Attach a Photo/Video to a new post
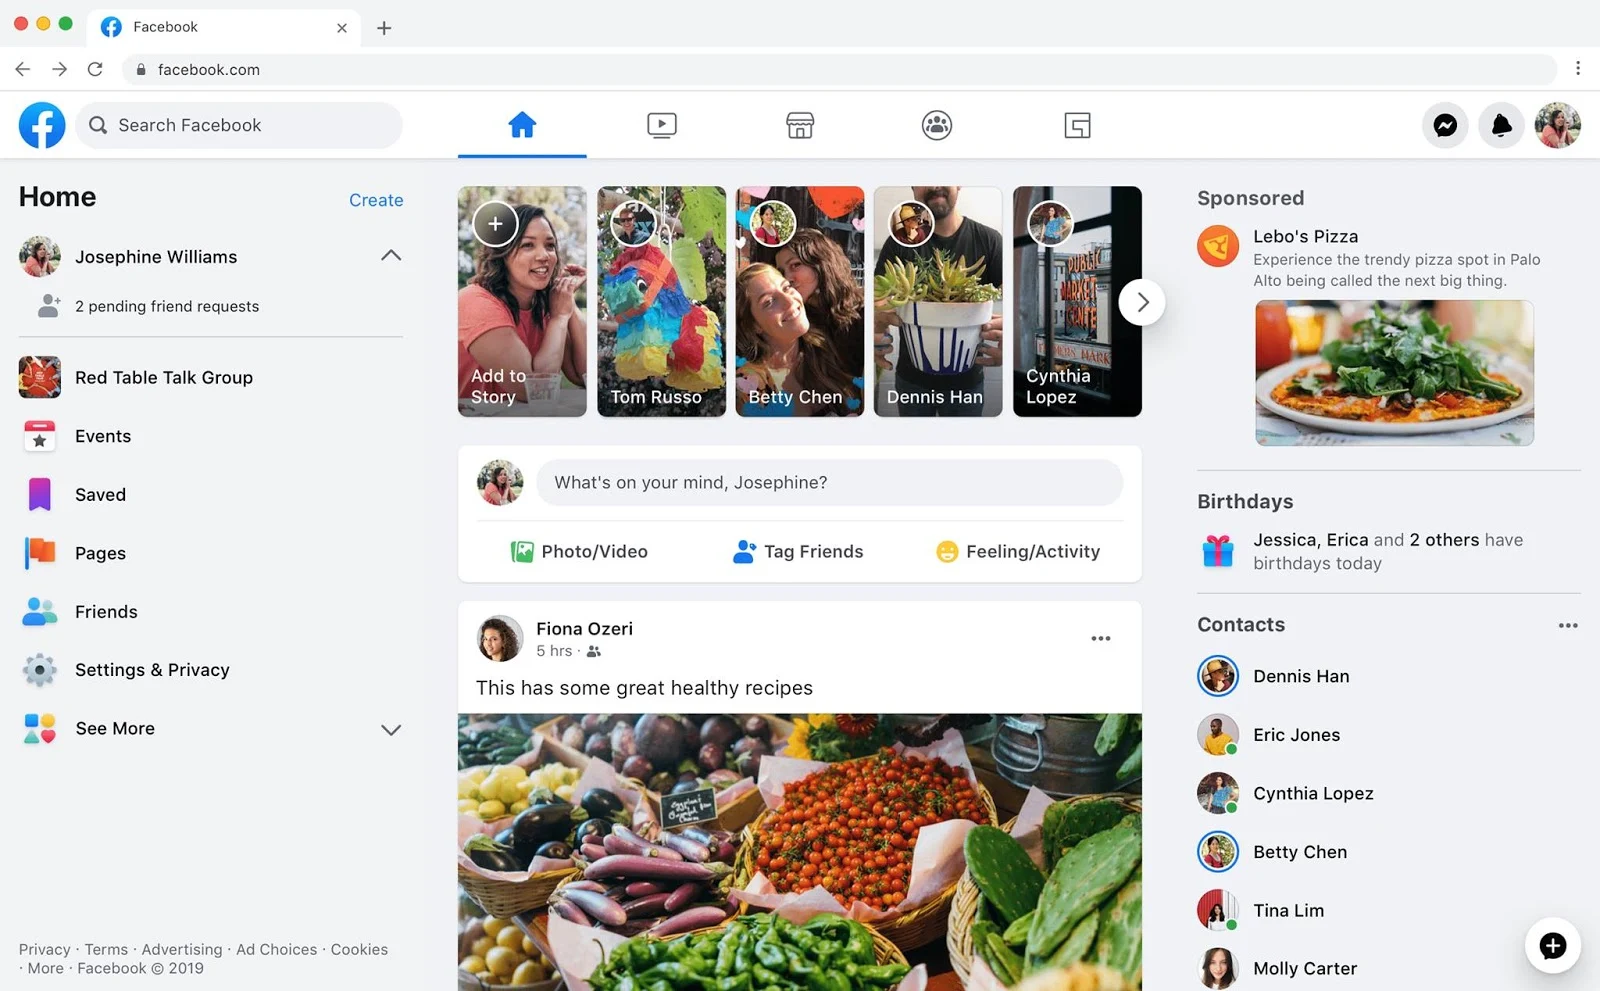The image size is (1600, 991). coord(578,551)
